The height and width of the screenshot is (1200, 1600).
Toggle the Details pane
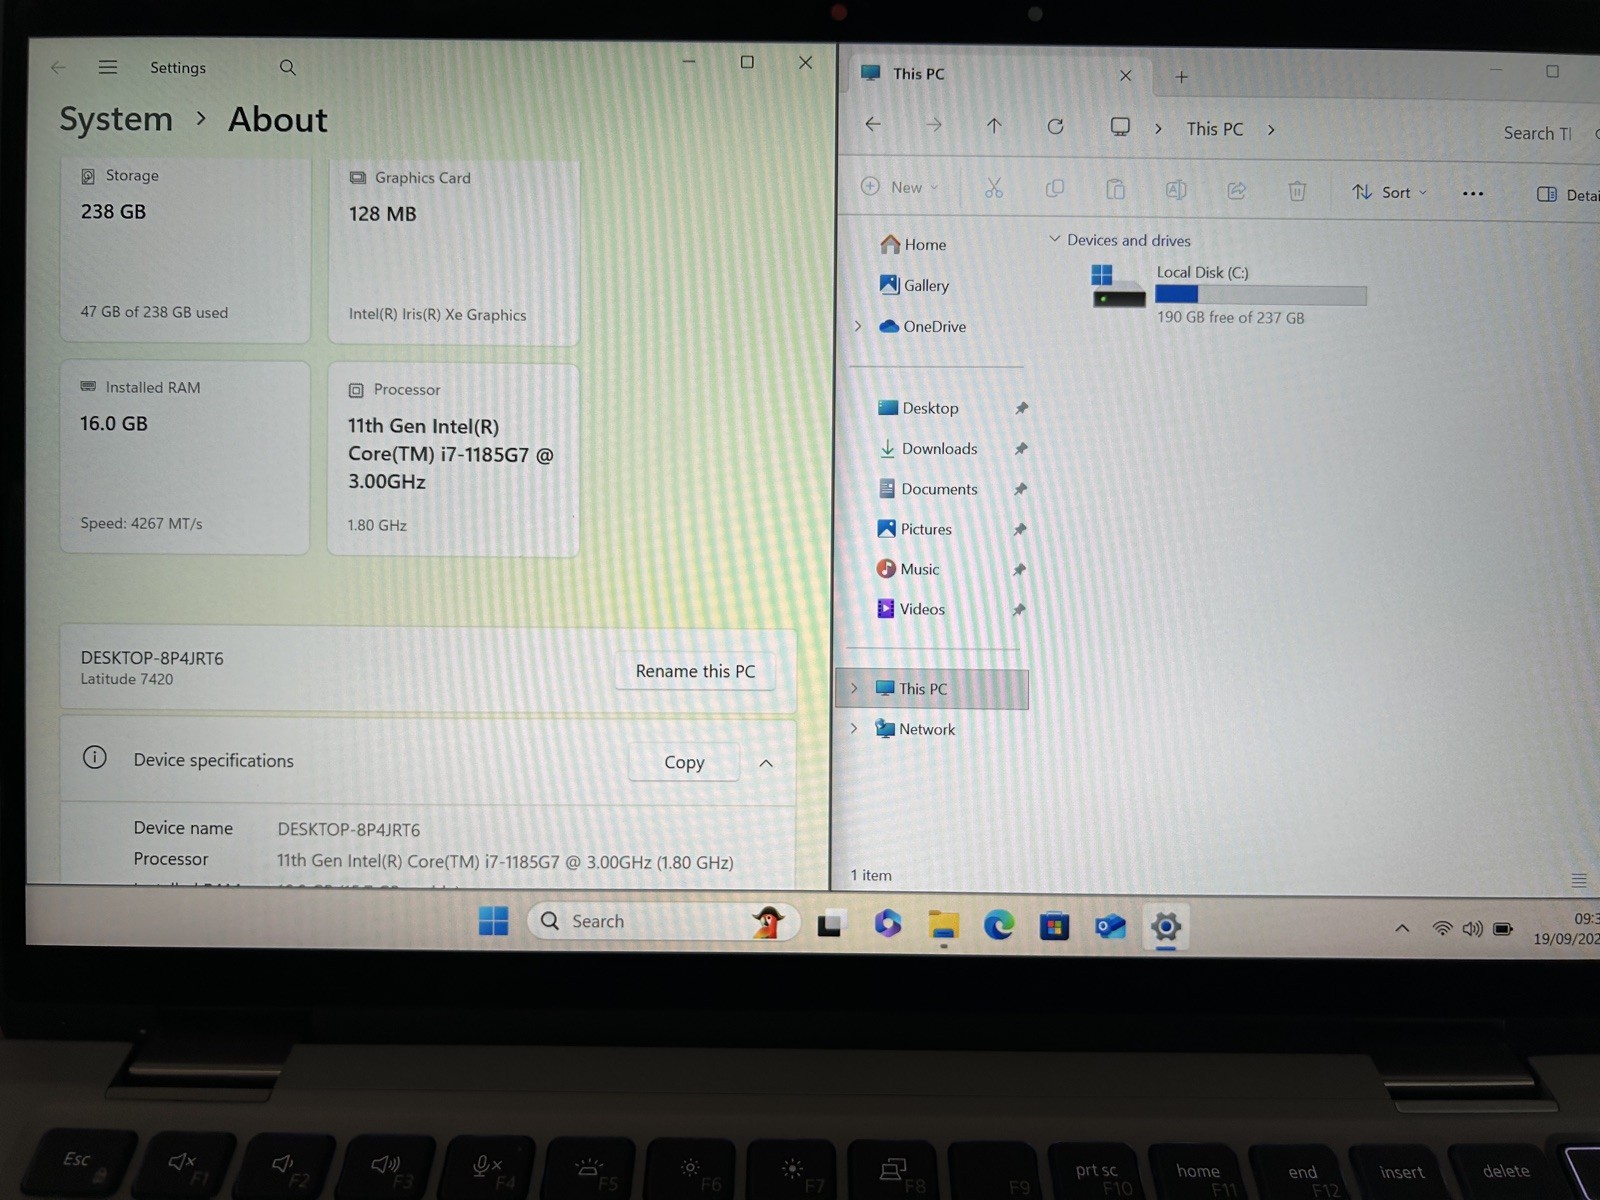pos(1567,195)
